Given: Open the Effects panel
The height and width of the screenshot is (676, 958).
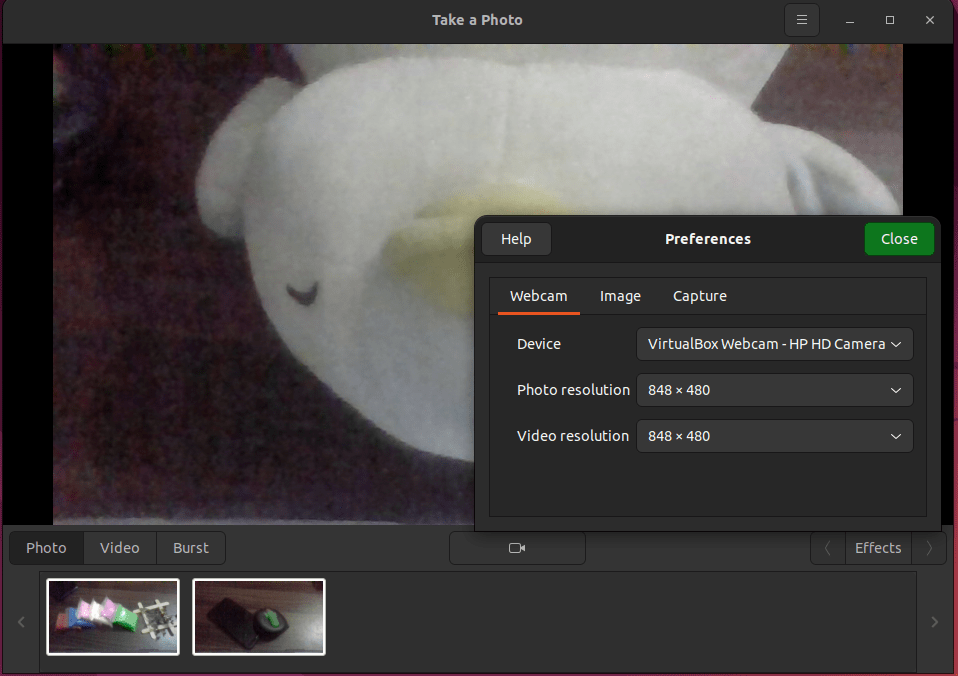Looking at the screenshot, I should (x=877, y=548).
